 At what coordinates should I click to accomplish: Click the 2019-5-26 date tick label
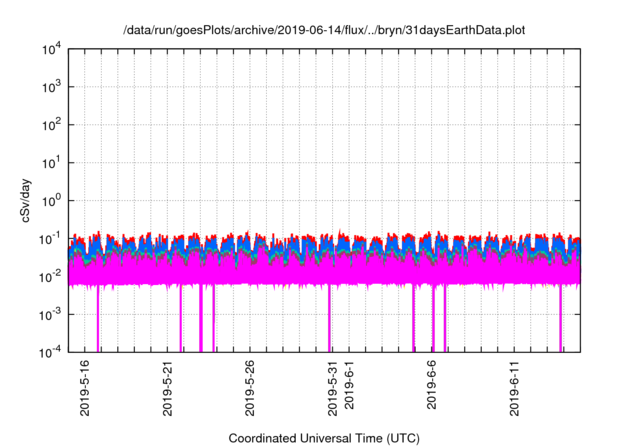[250, 388]
